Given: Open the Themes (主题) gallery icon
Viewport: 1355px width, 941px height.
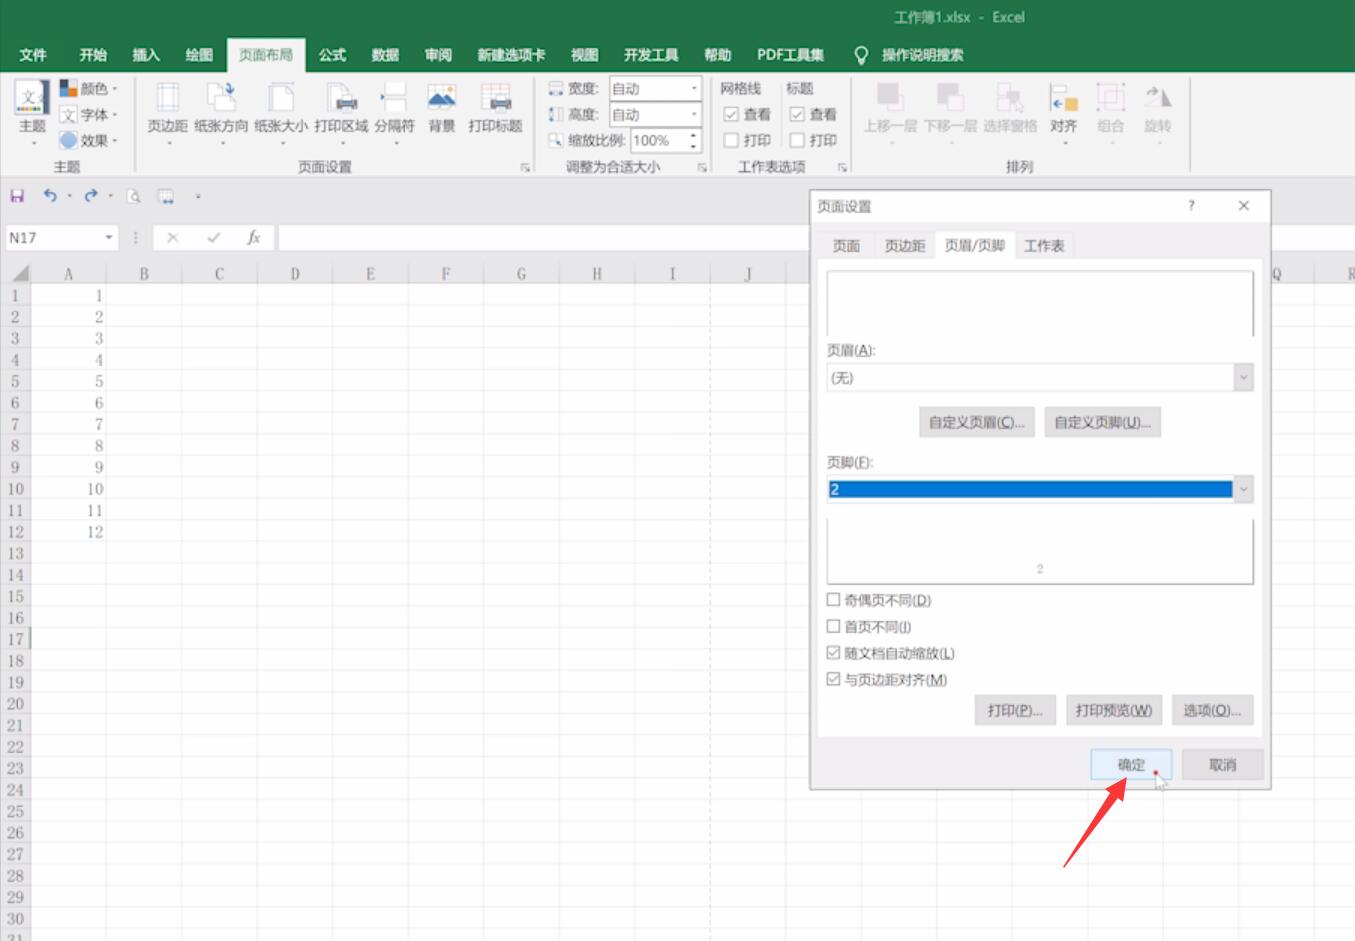Looking at the screenshot, I should coord(32,98).
